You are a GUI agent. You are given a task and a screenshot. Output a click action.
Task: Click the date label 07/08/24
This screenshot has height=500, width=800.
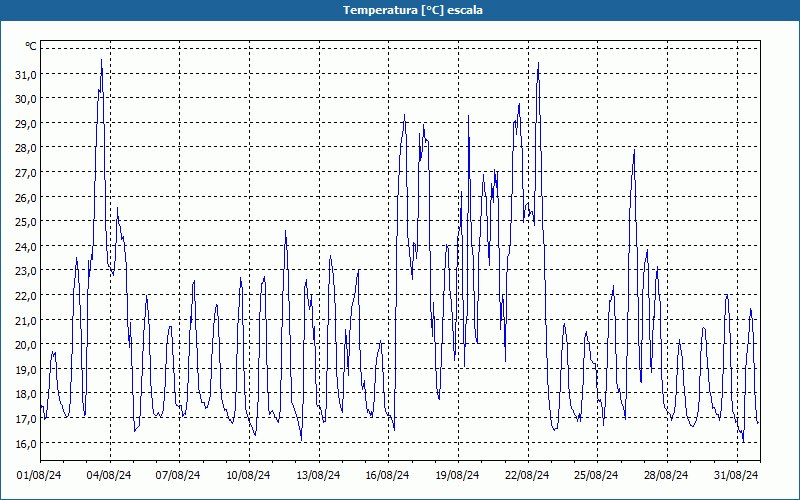coord(178,475)
